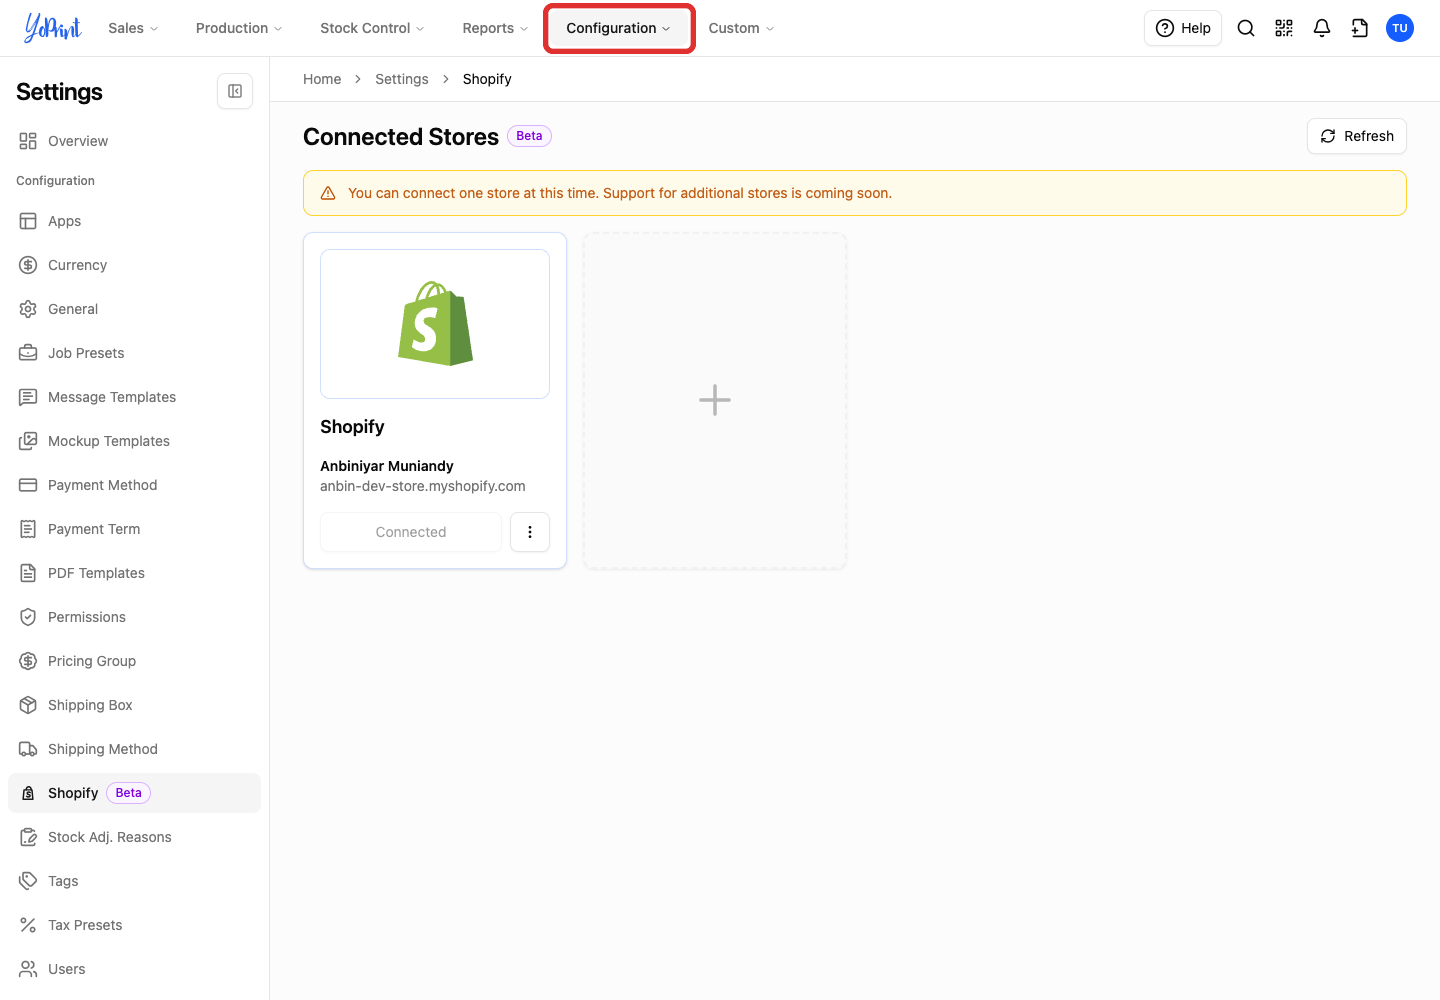Open the Shopify store three-dot menu

click(x=530, y=532)
